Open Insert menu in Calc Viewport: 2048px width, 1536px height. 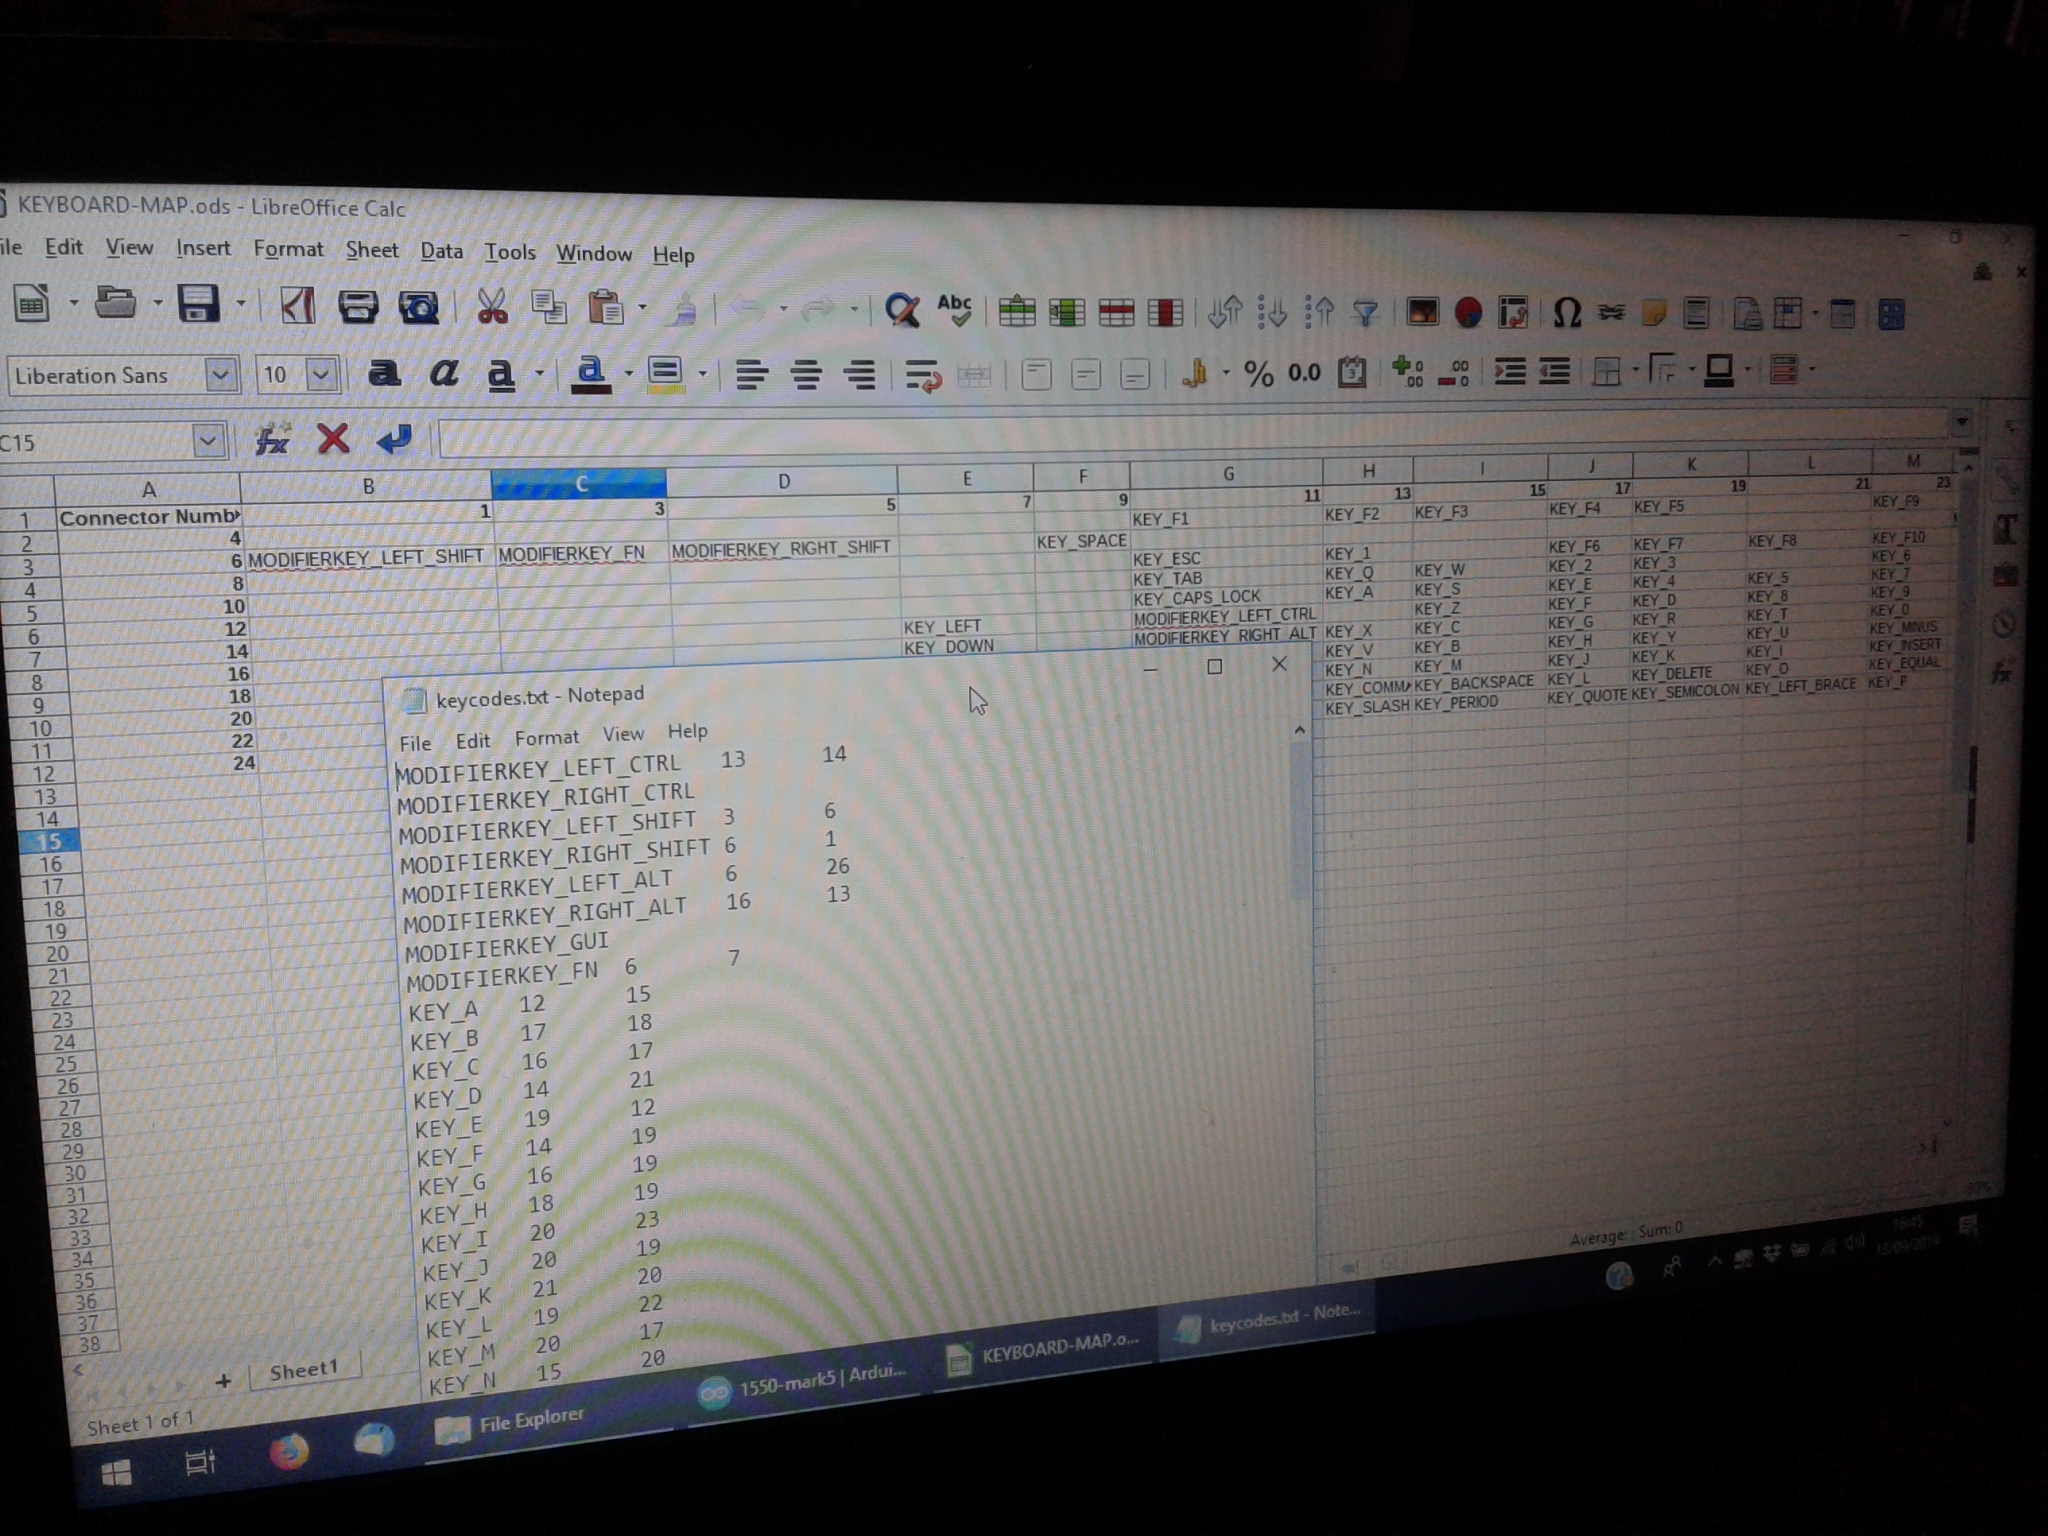tap(203, 247)
